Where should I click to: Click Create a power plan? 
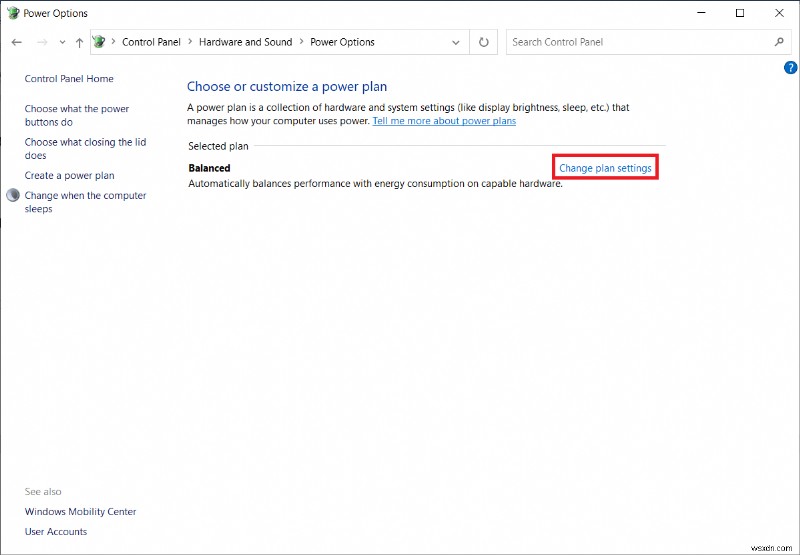tap(69, 176)
